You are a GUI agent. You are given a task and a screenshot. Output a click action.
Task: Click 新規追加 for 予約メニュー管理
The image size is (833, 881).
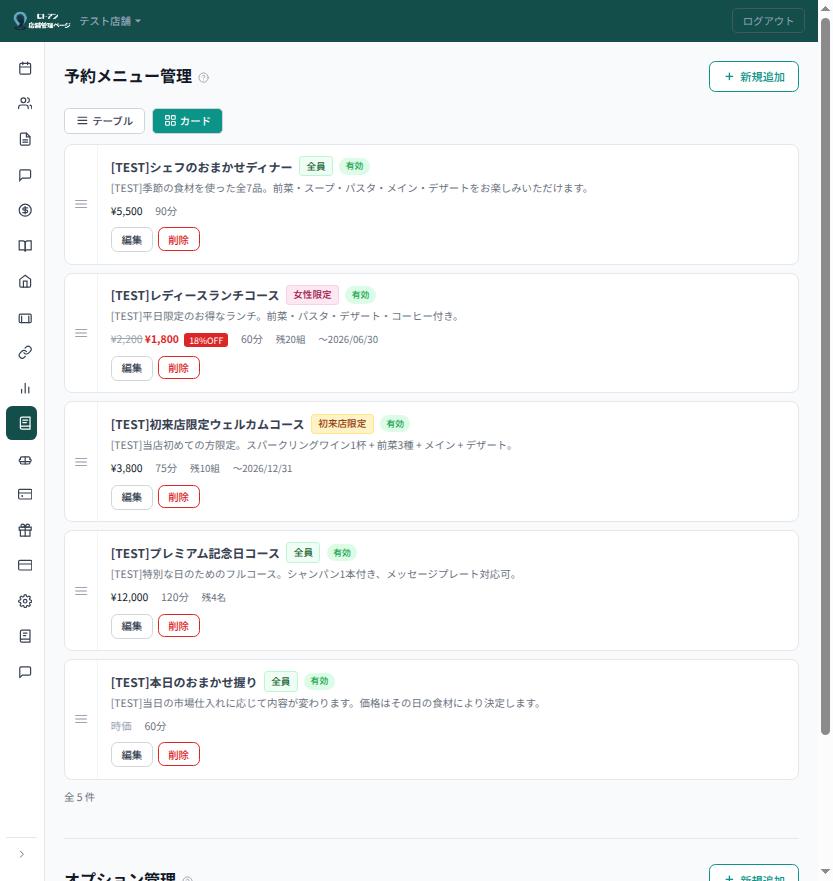[753, 76]
